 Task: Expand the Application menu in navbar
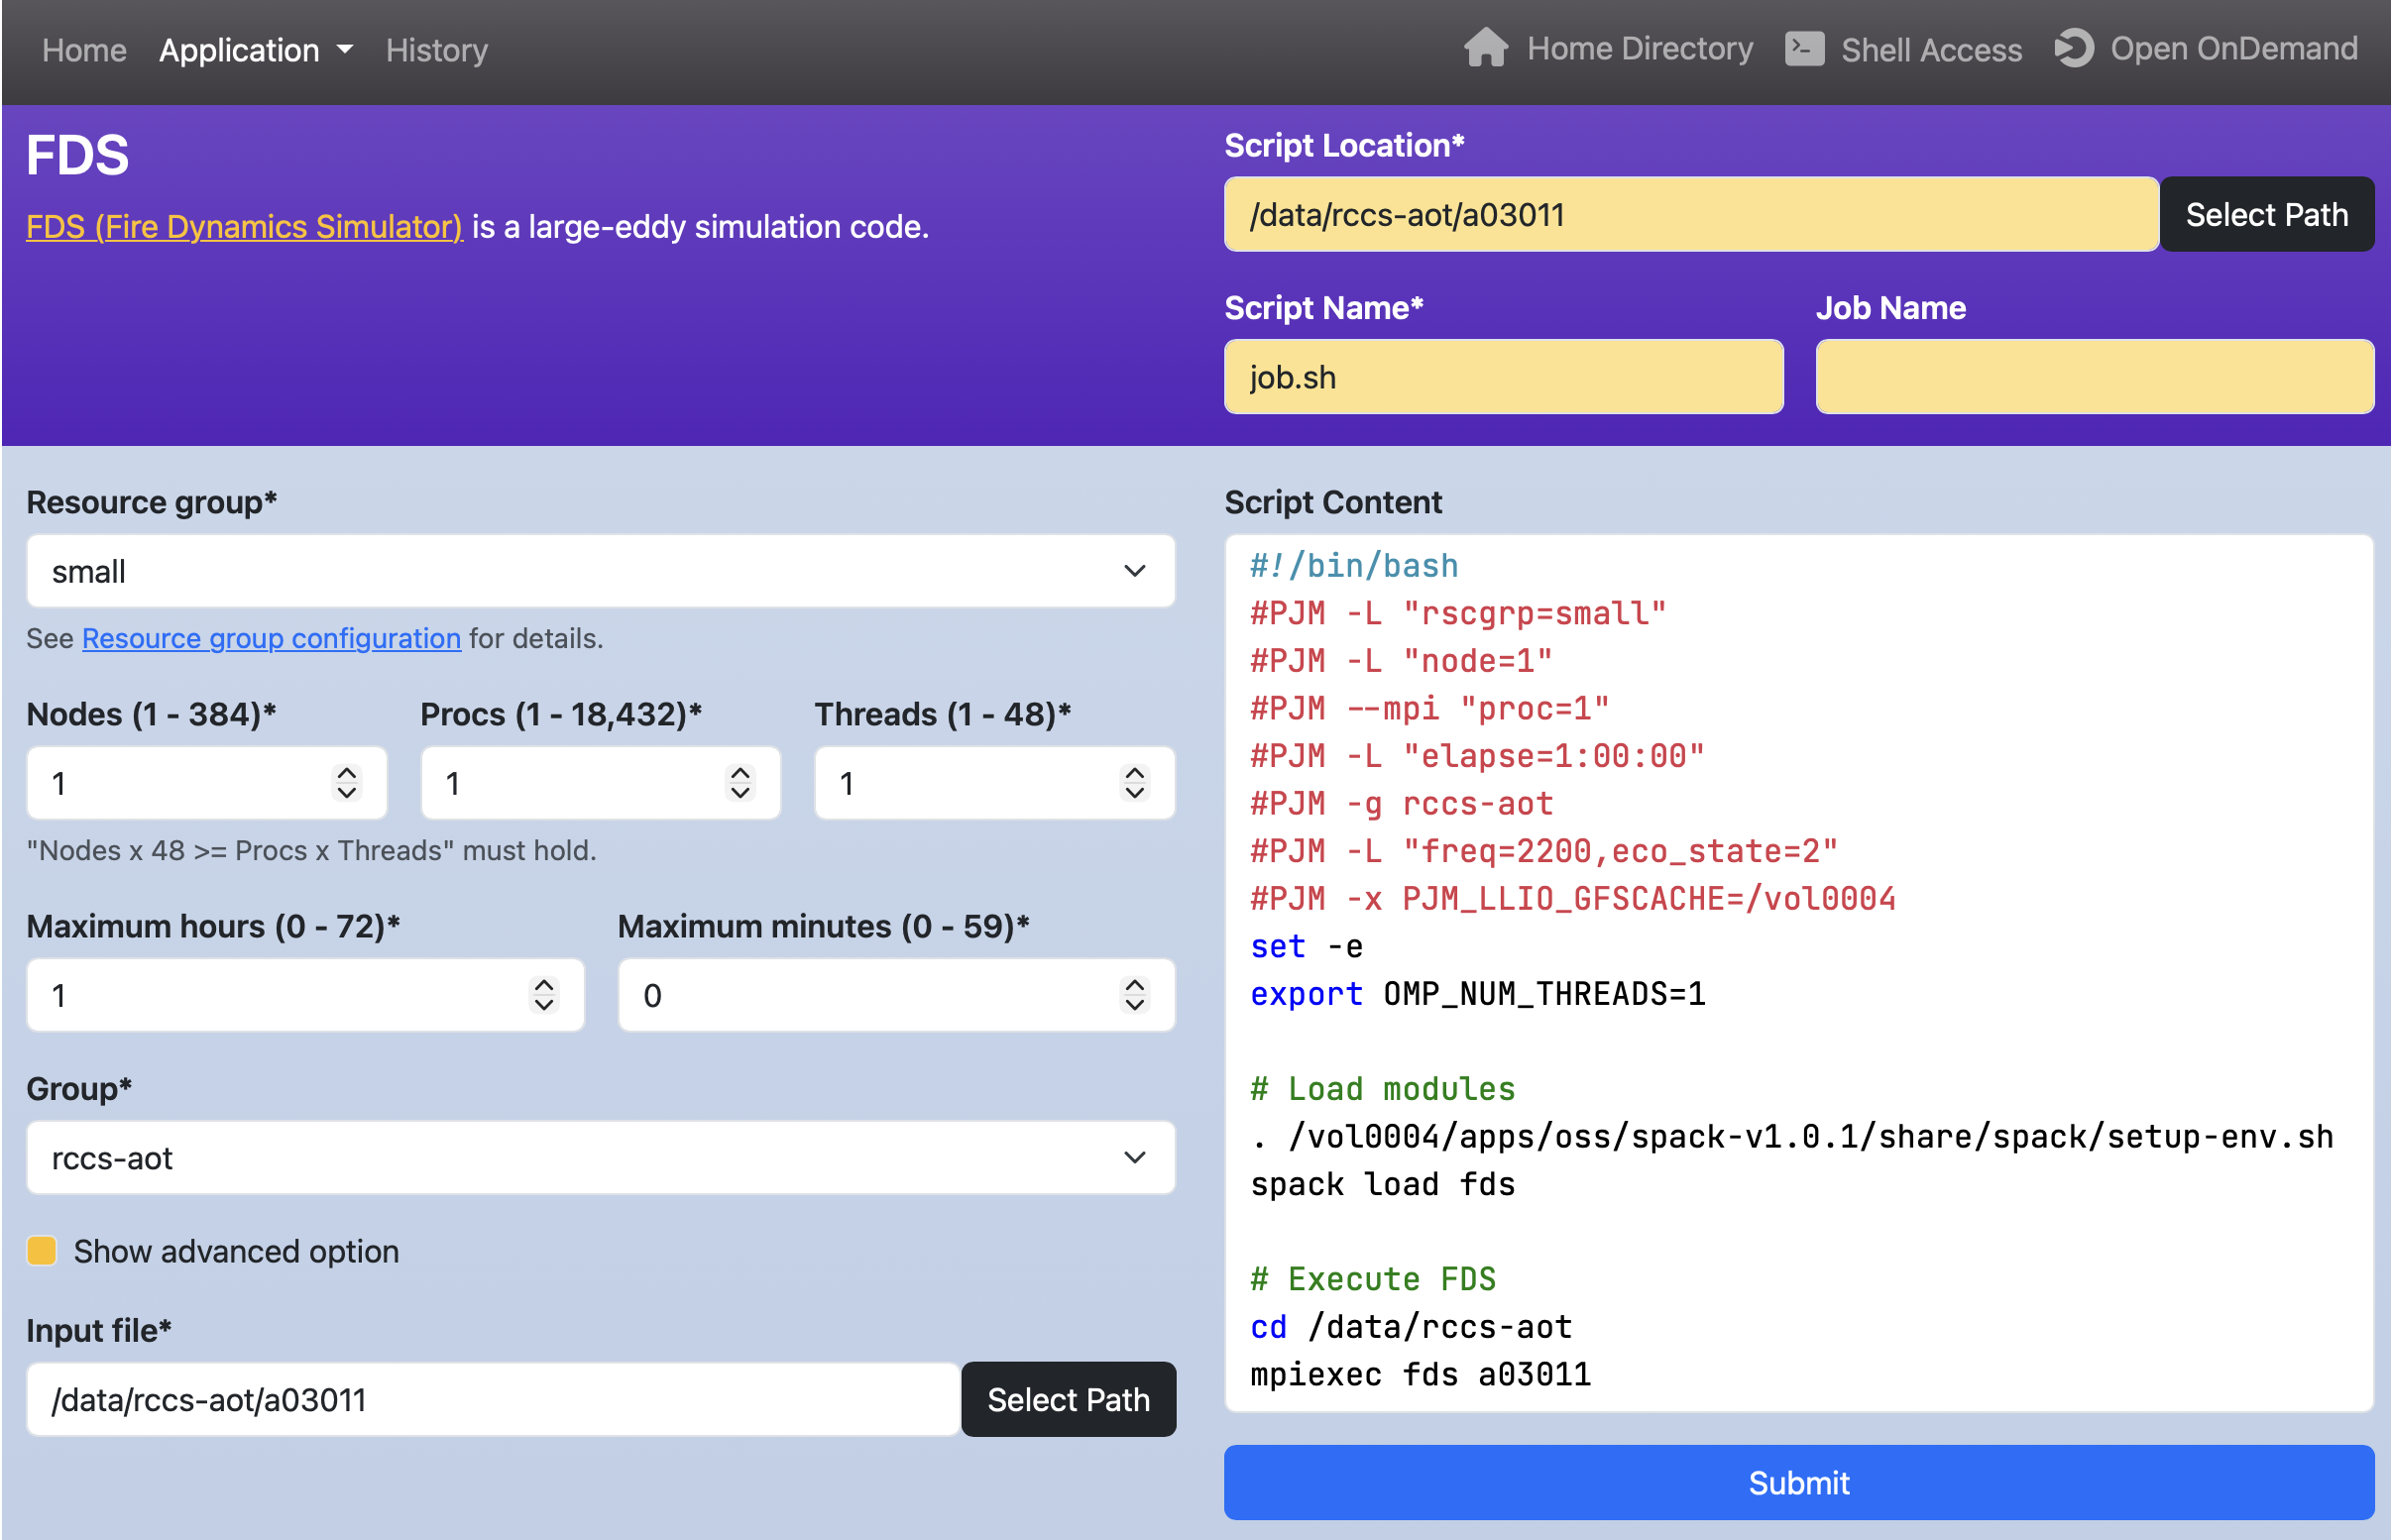point(256,50)
